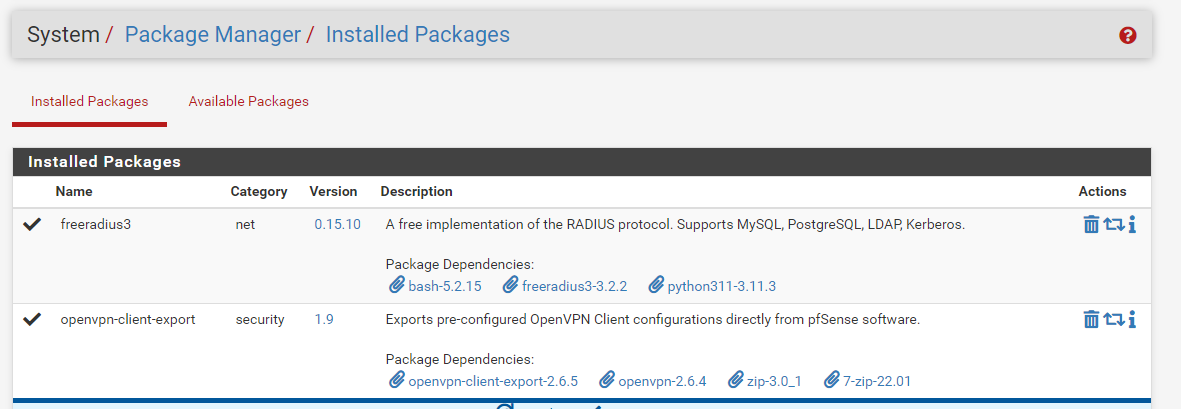
Task: Open python311-3.11.3 dependency link
Action: [721, 286]
